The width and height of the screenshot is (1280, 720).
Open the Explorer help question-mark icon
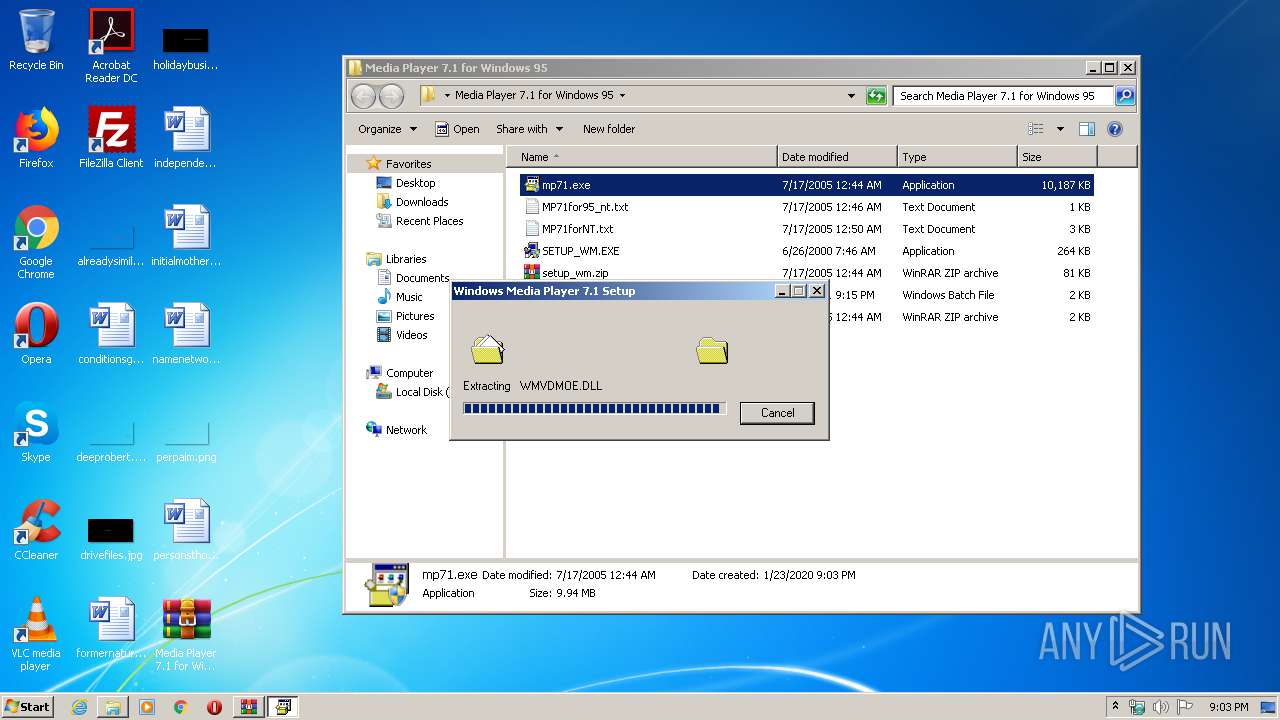coord(1115,129)
